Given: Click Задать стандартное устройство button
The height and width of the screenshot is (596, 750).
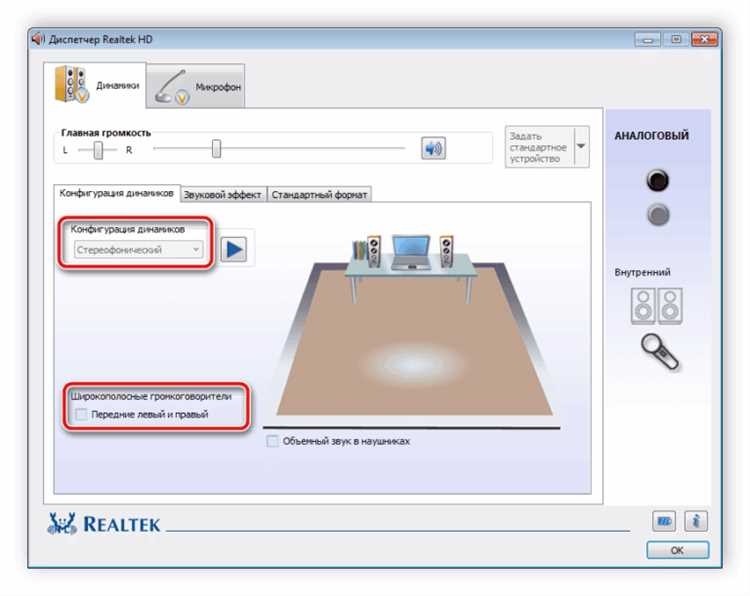Looking at the screenshot, I should pyautogui.click(x=540, y=147).
